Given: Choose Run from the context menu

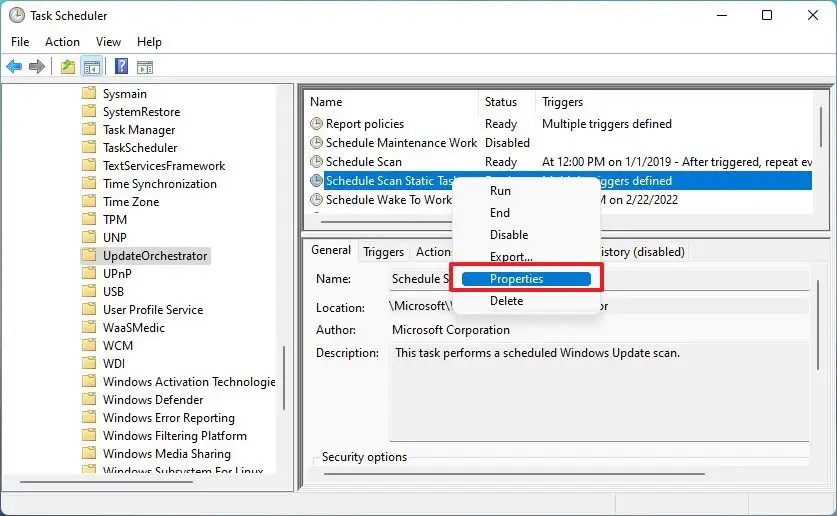Looking at the screenshot, I should click(x=526, y=191).
